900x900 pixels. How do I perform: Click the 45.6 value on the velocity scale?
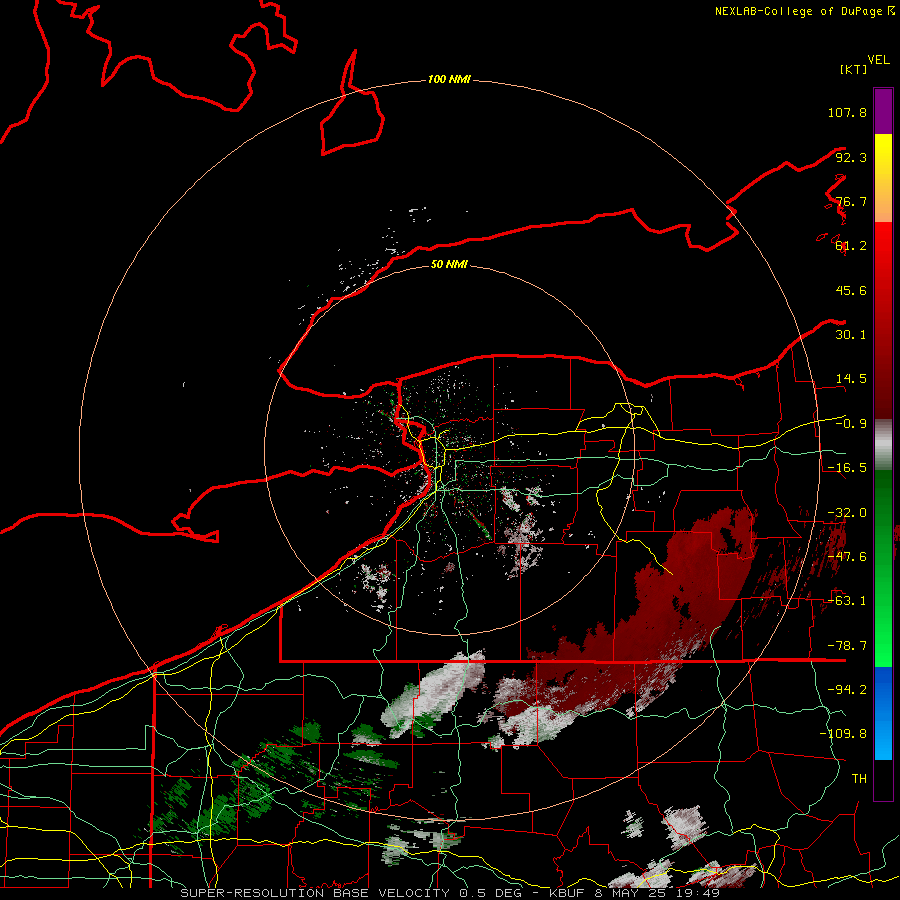[851, 290]
